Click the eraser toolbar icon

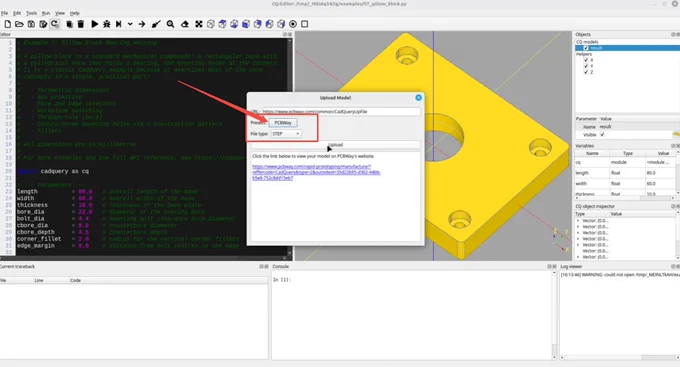[x=185, y=24]
